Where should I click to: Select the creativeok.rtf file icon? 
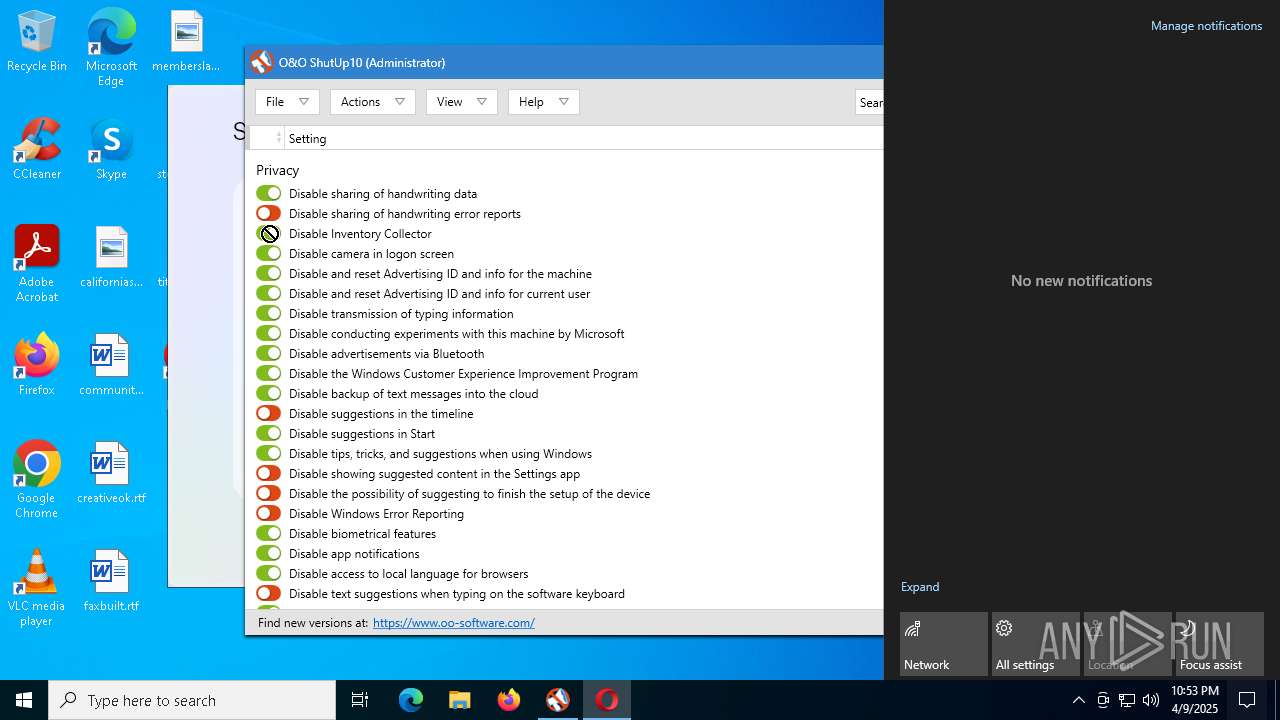pos(111,473)
